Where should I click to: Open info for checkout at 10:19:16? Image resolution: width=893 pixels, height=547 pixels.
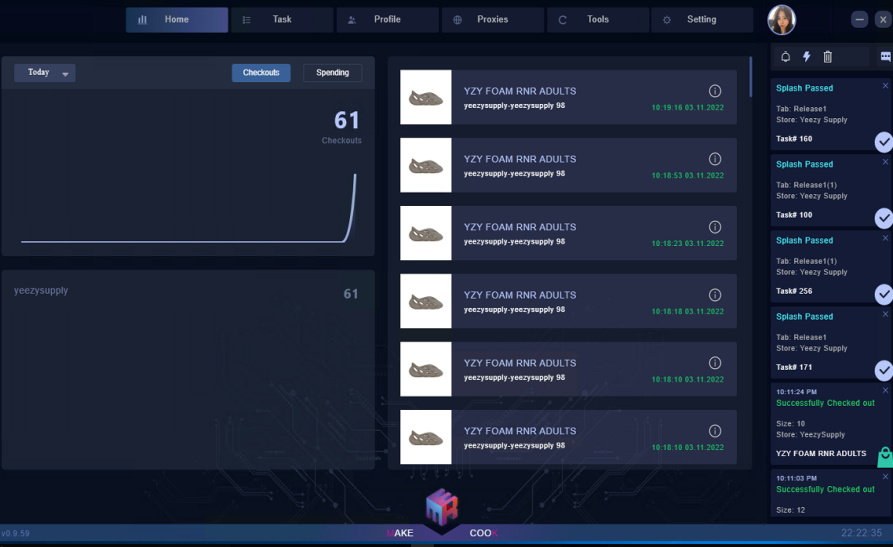point(715,91)
